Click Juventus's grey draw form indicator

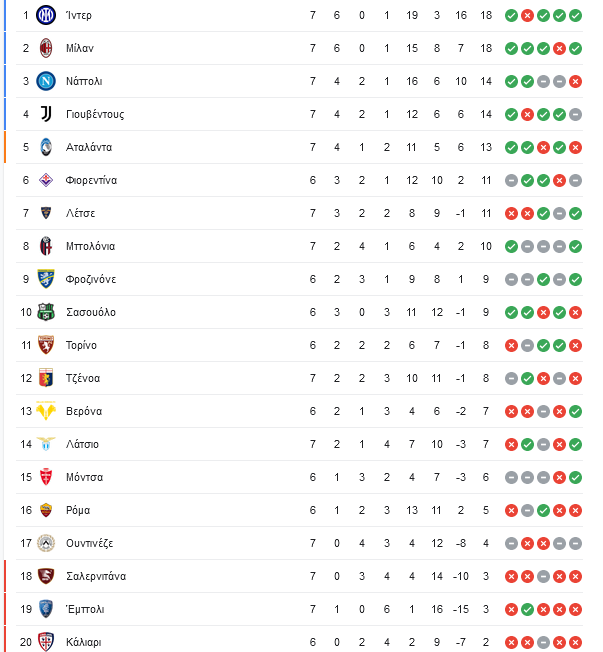[576, 114]
